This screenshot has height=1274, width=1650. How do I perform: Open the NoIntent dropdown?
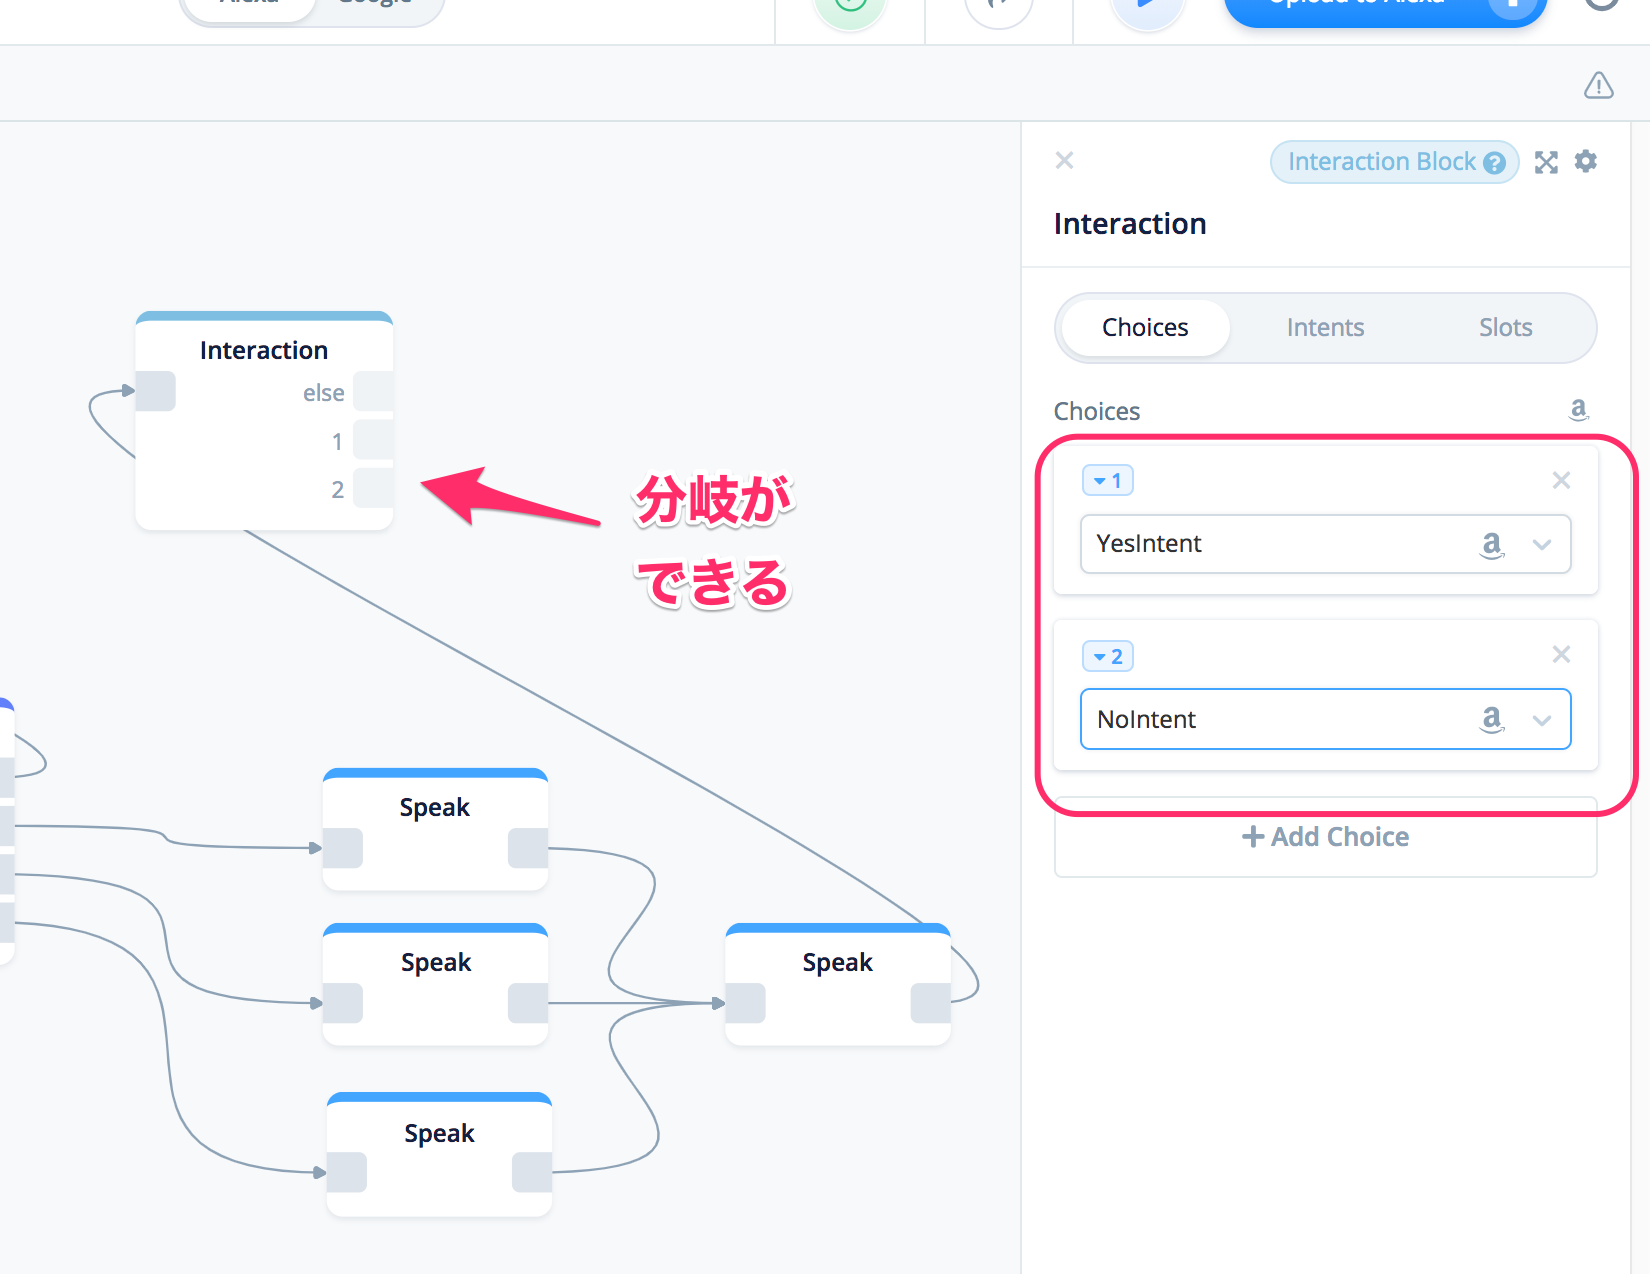click(1541, 720)
